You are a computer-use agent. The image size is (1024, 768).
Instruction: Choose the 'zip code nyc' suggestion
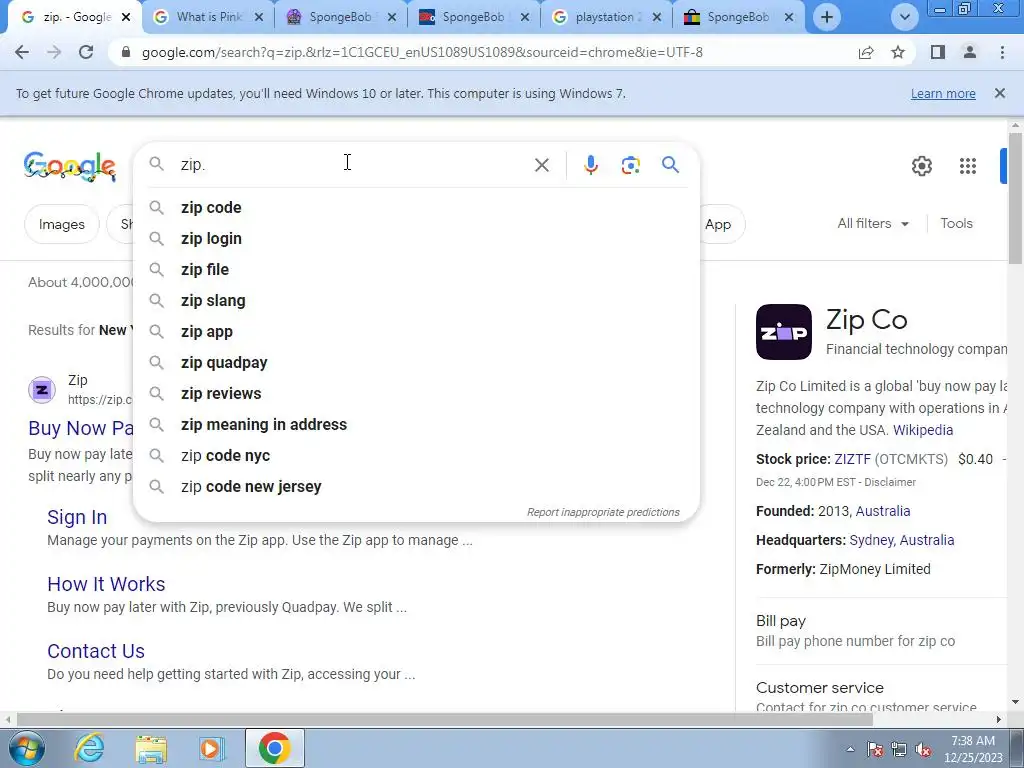coord(416,456)
